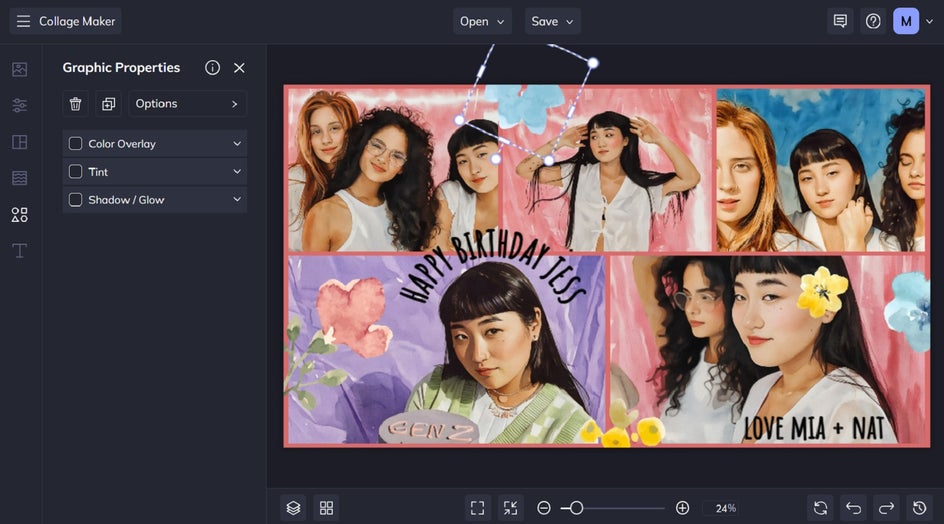Open the Text sidebar tab
Image resolution: width=944 pixels, height=524 pixels.
[19, 251]
